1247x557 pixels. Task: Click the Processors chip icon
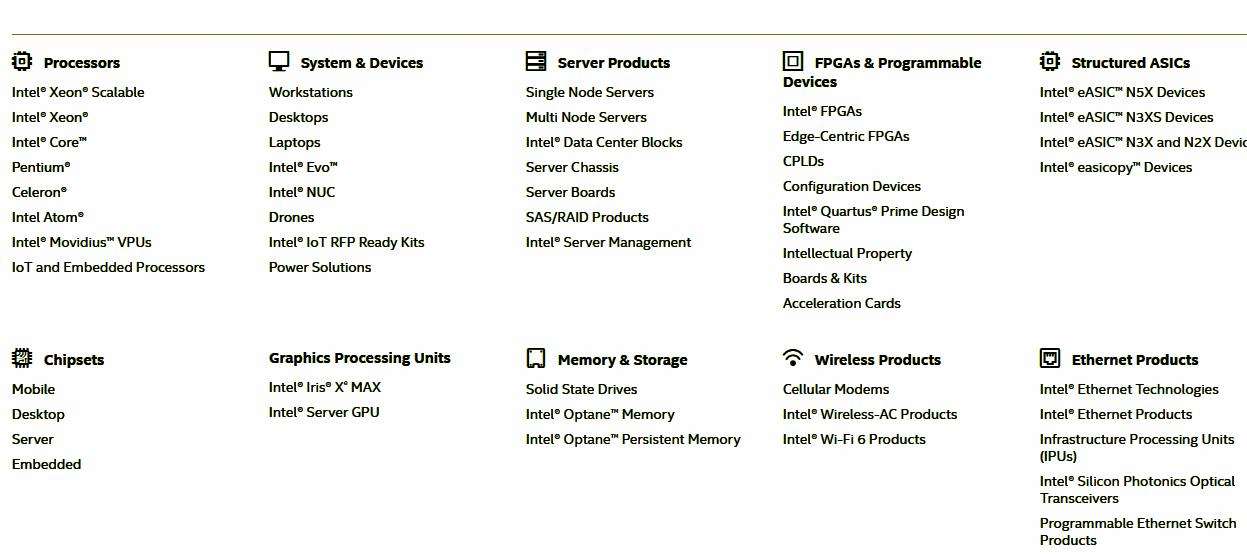coord(22,62)
